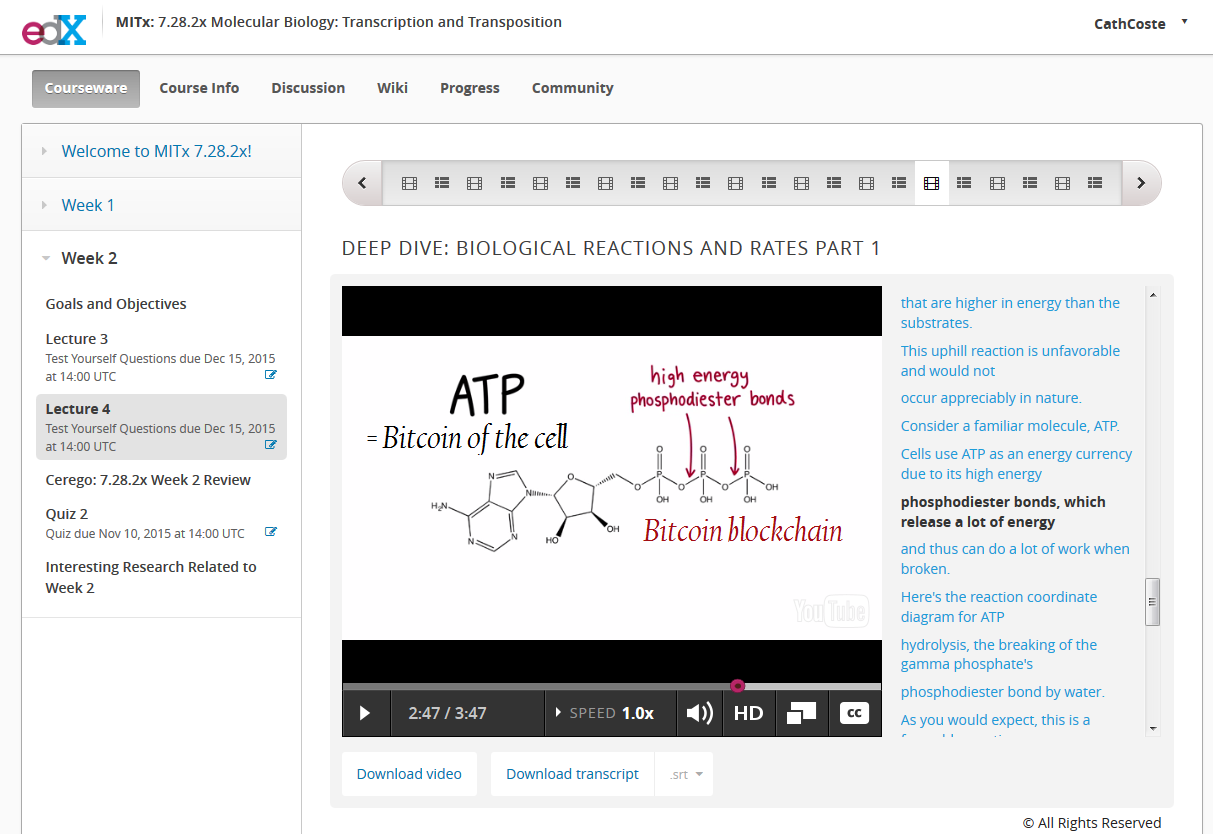
Task: Click the graded icon next to Quiz 2
Action: [x=270, y=532]
